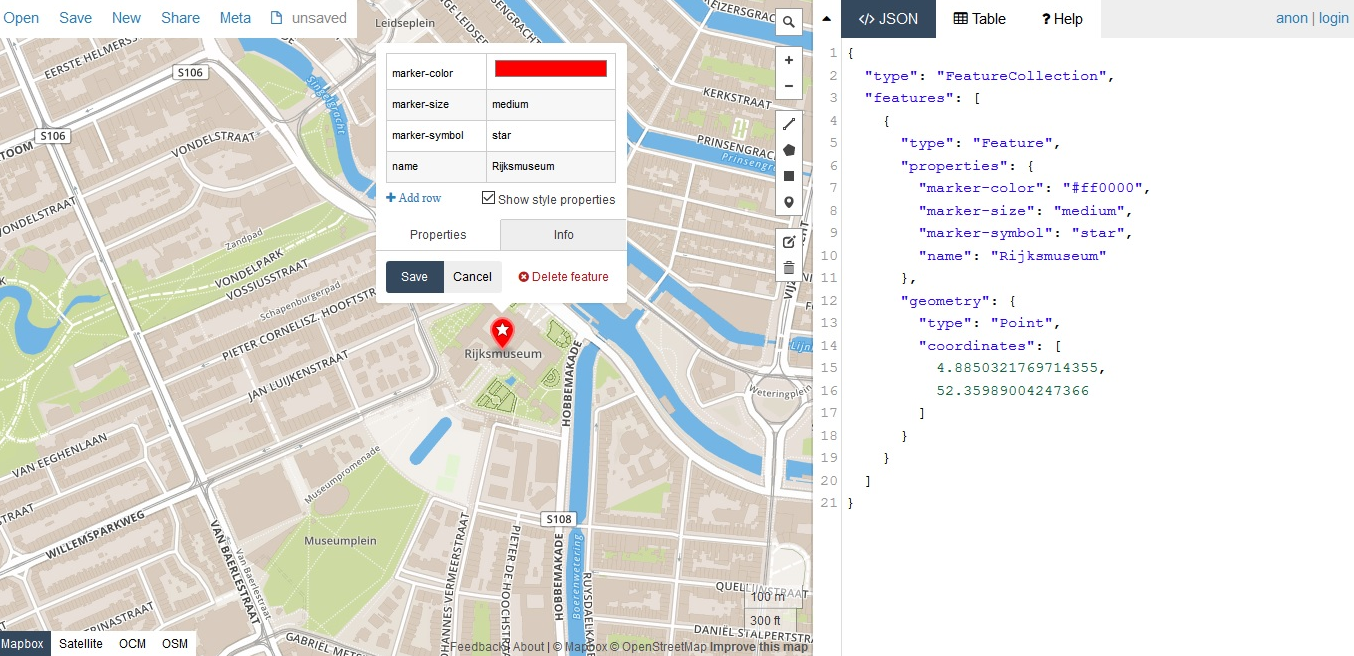
Task: Open the File Open menu
Action: pyautogui.click(x=20, y=18)
